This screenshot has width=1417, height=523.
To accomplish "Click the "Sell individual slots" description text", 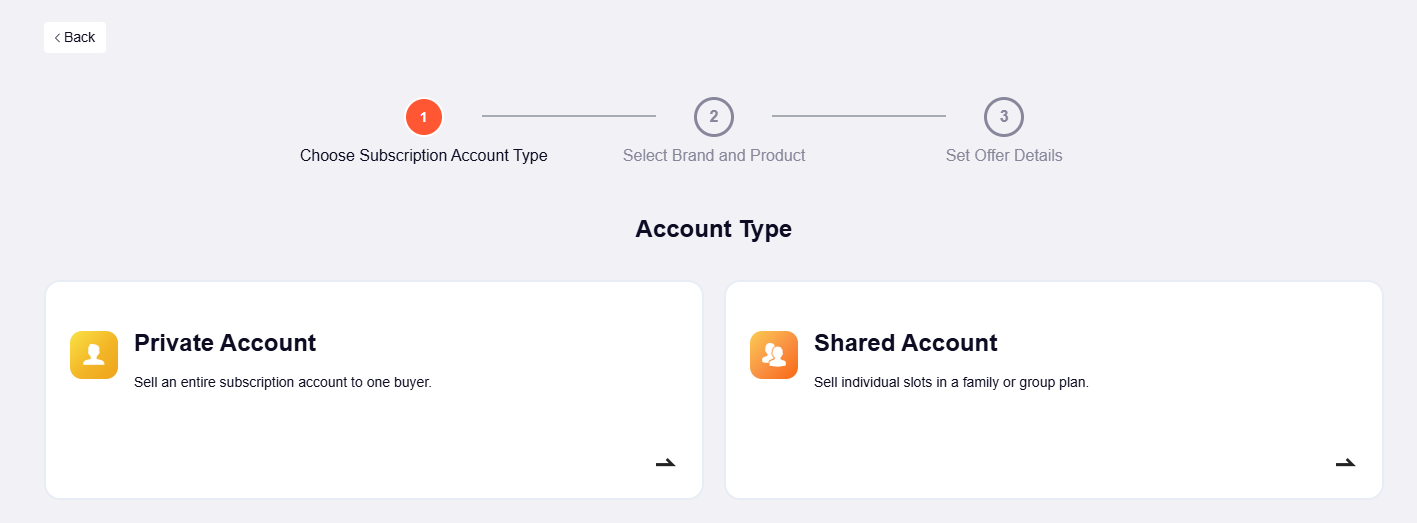I will click(x=951, y=382).
